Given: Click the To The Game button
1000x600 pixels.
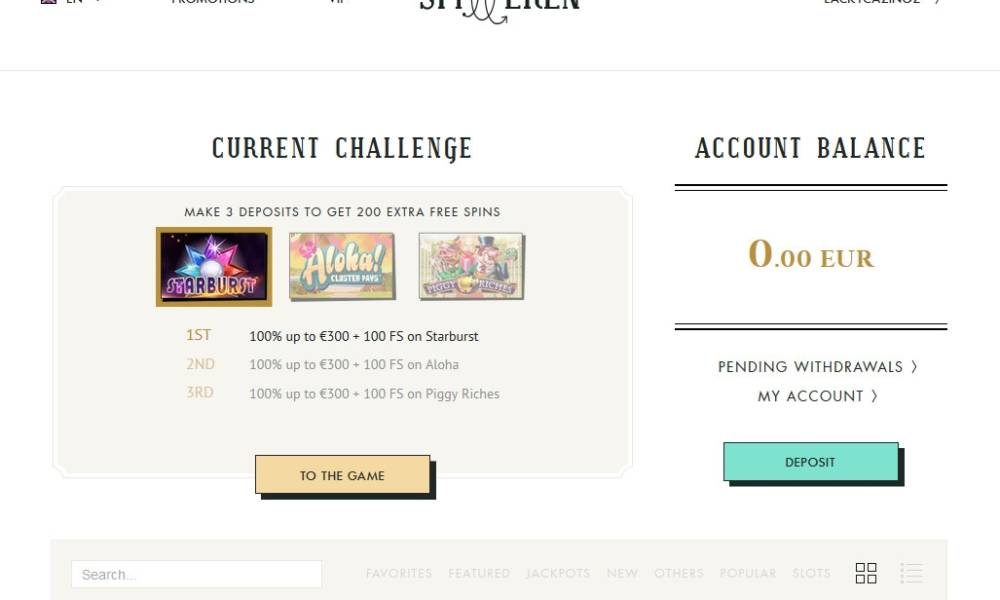Looking at the screenshot, I should click(x=342, y=474).
